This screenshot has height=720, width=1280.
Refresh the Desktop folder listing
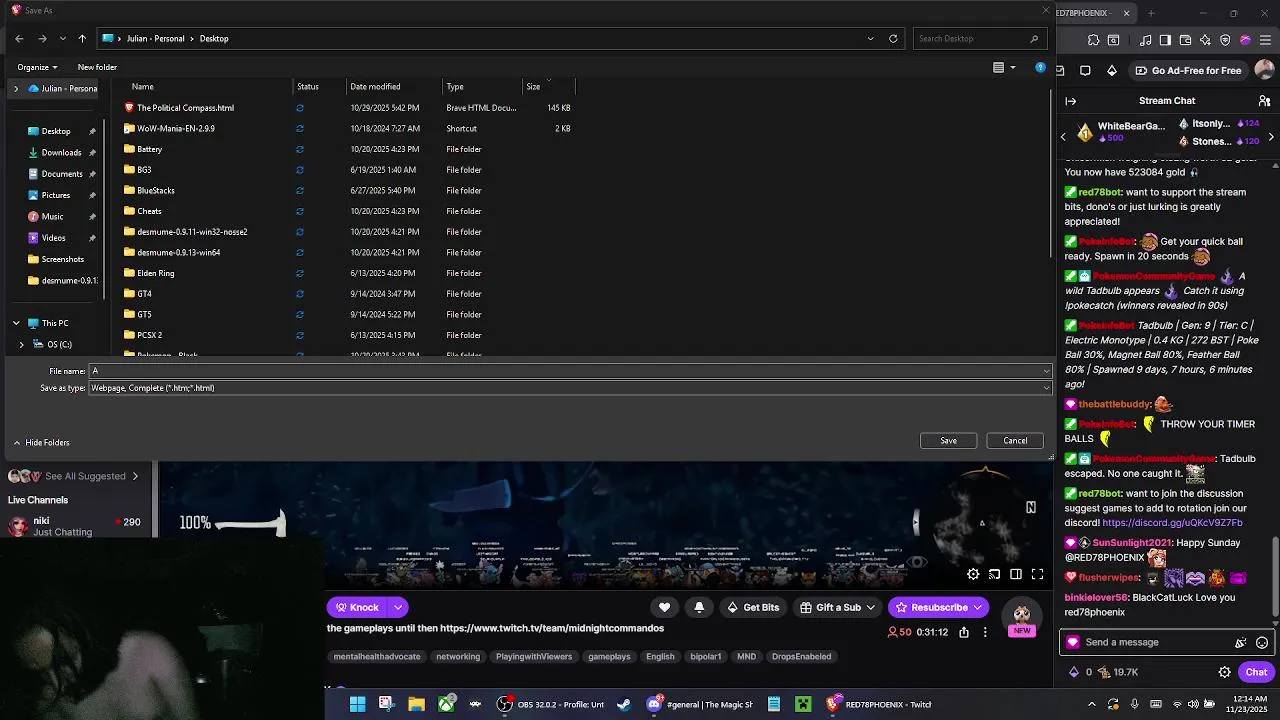click(893, 38)
